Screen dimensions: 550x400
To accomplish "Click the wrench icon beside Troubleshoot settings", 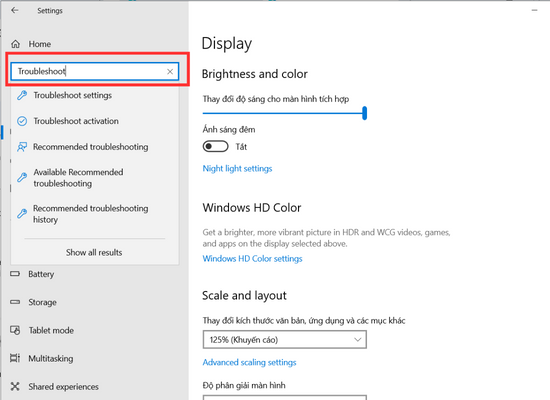I will click(22, 95).
